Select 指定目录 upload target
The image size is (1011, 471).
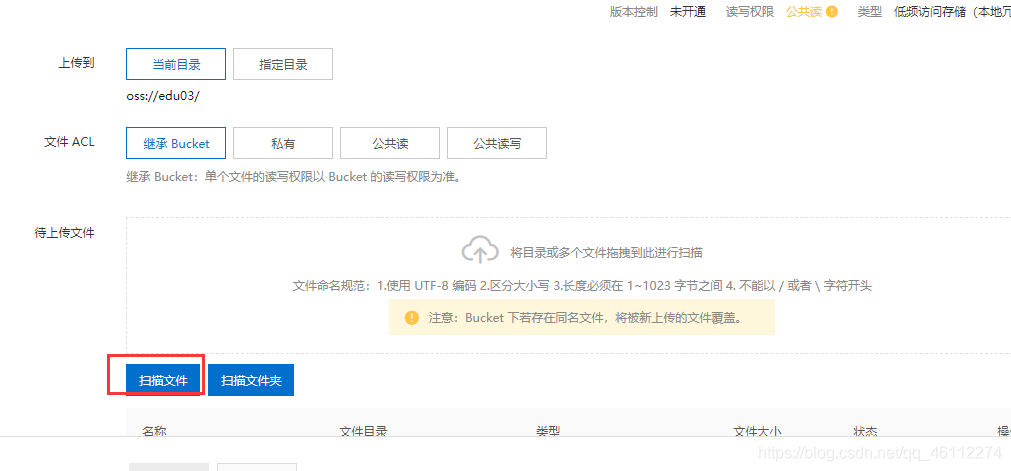[x=283, y=65]
